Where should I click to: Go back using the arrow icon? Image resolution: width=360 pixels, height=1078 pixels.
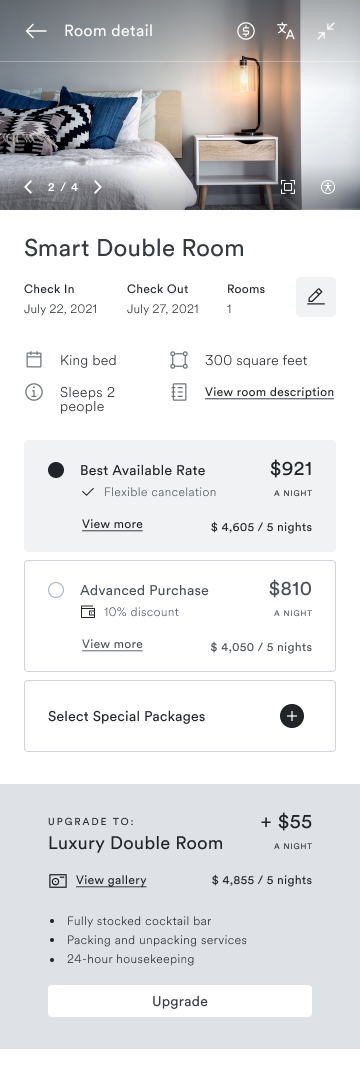[x=36, y=31]
